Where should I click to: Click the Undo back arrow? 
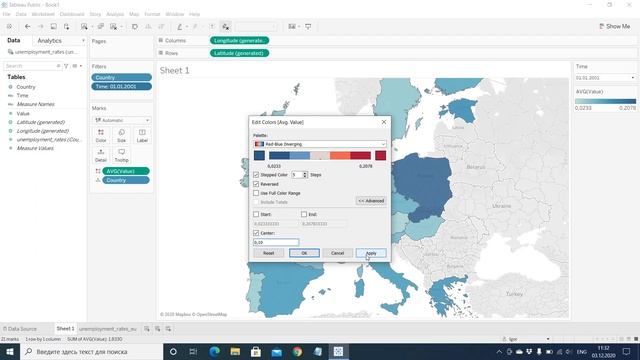[x=27, y=27]
